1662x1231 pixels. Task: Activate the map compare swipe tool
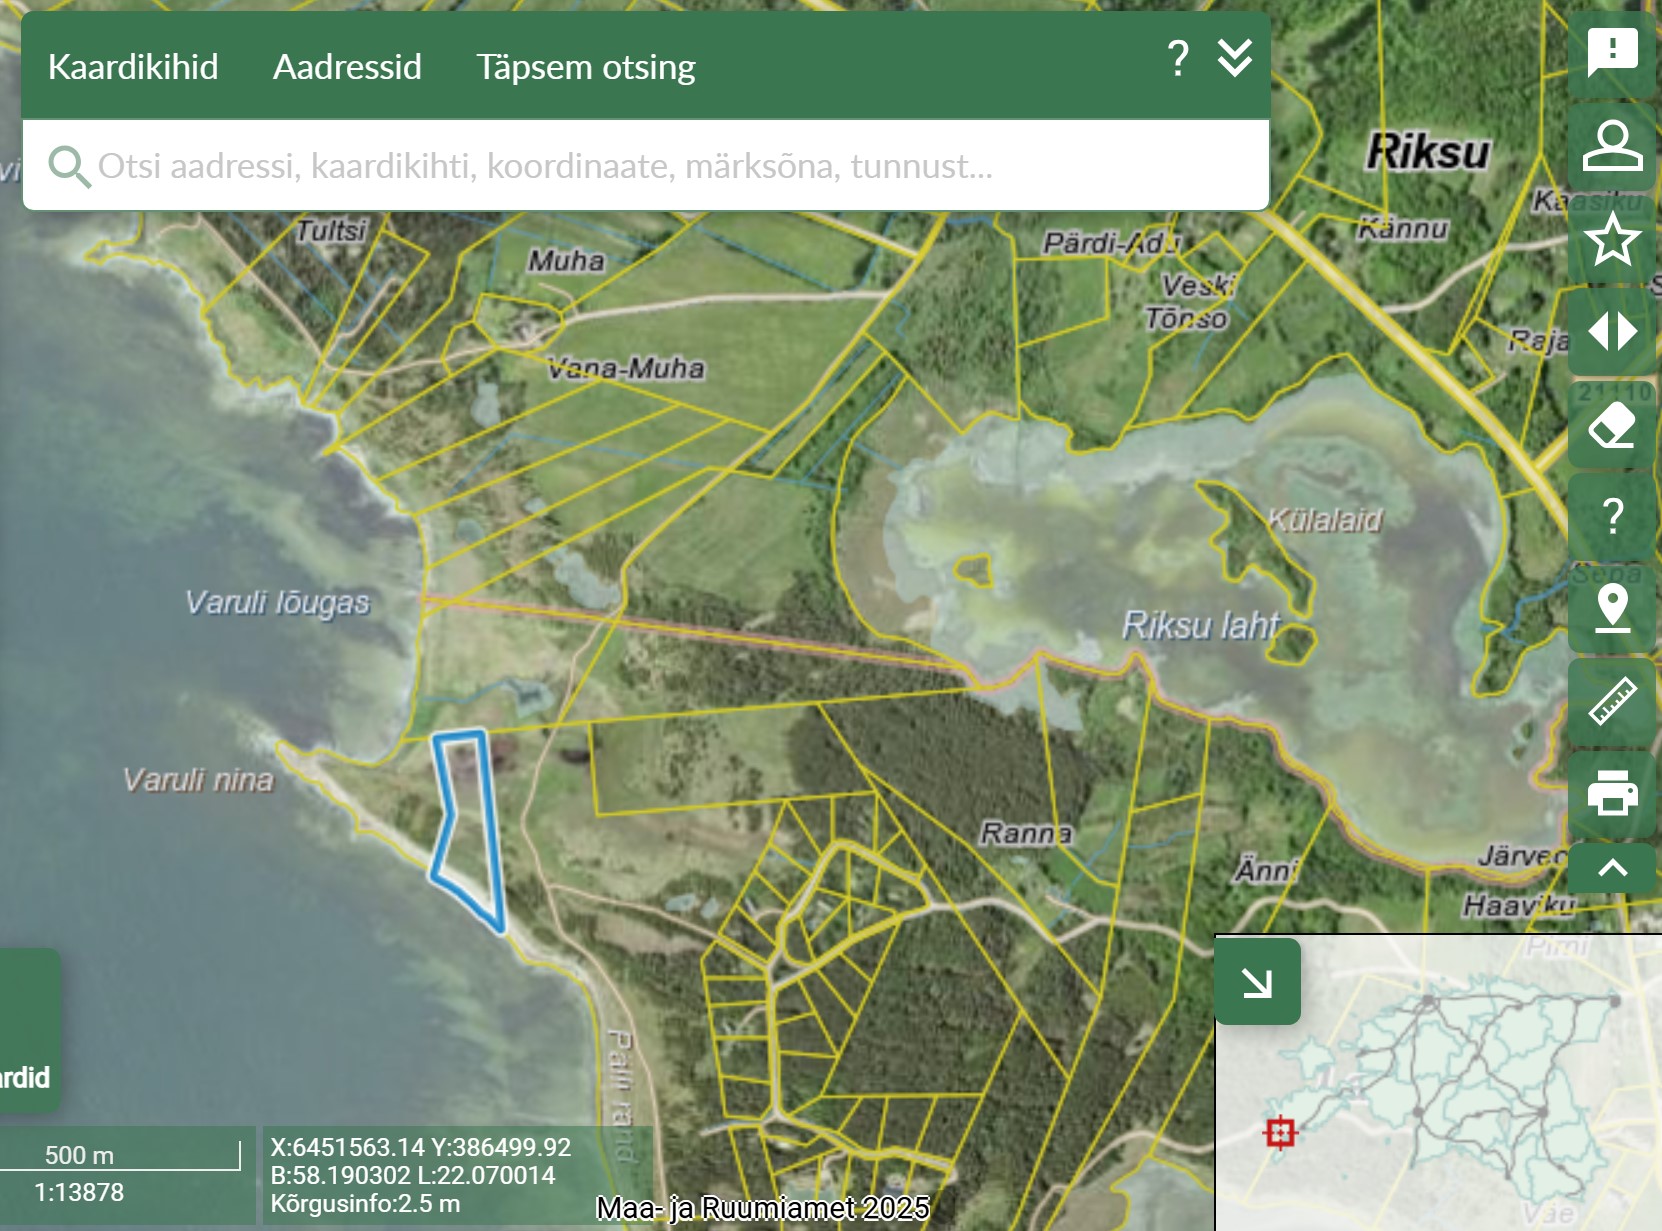[1612, 332]
